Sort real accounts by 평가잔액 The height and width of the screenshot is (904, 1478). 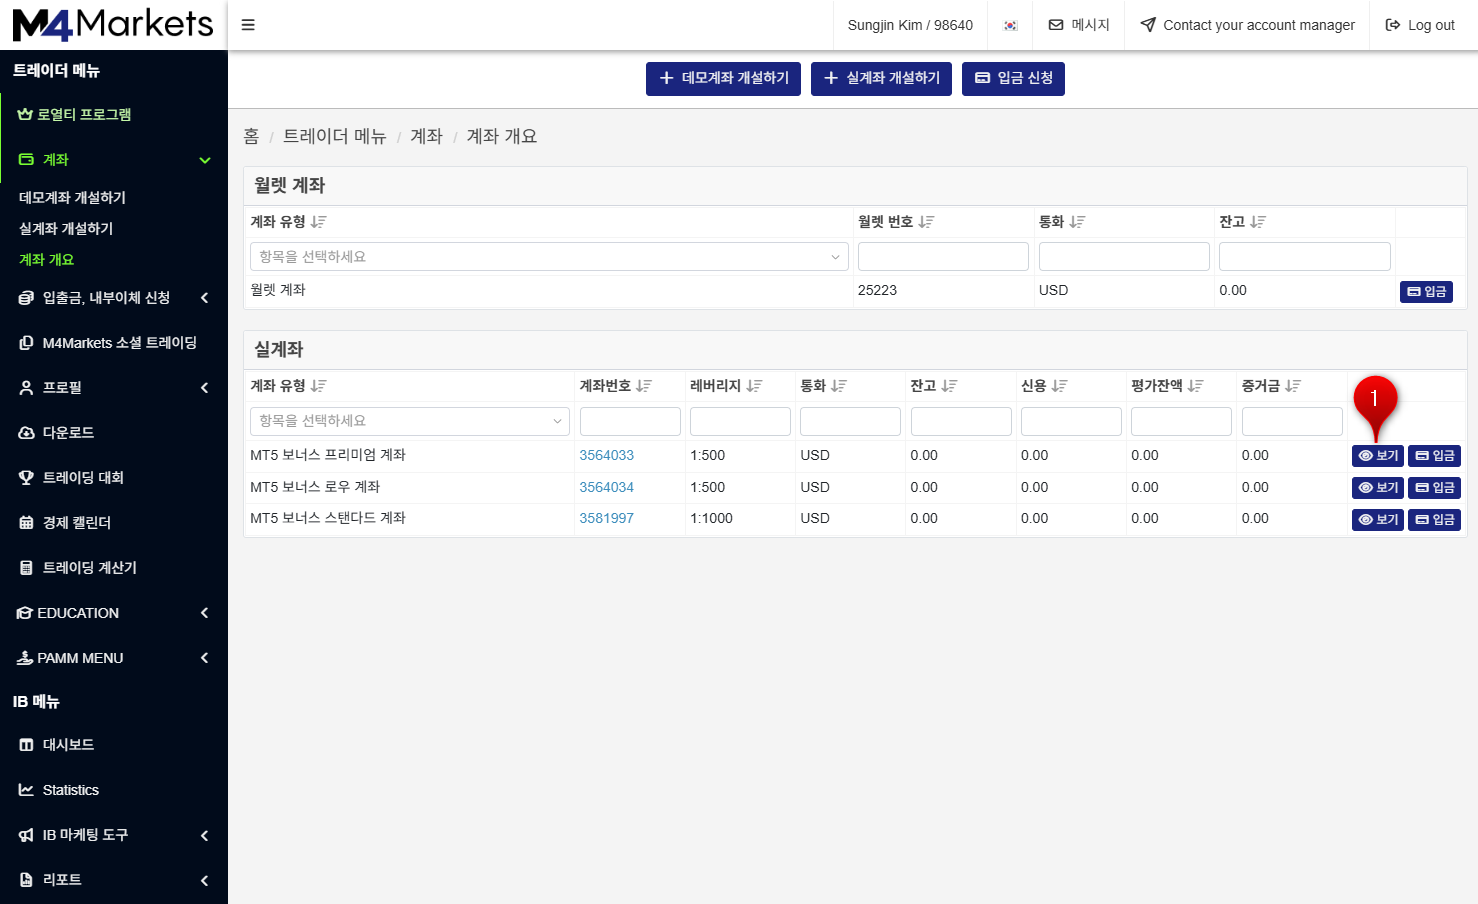tap(1195, 386)
